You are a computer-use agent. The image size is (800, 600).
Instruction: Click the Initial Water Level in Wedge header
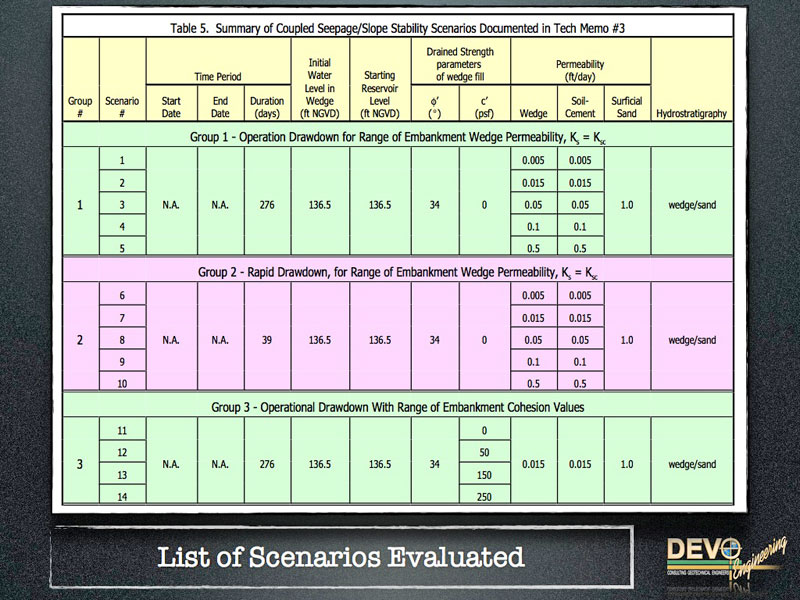point(321,88)
